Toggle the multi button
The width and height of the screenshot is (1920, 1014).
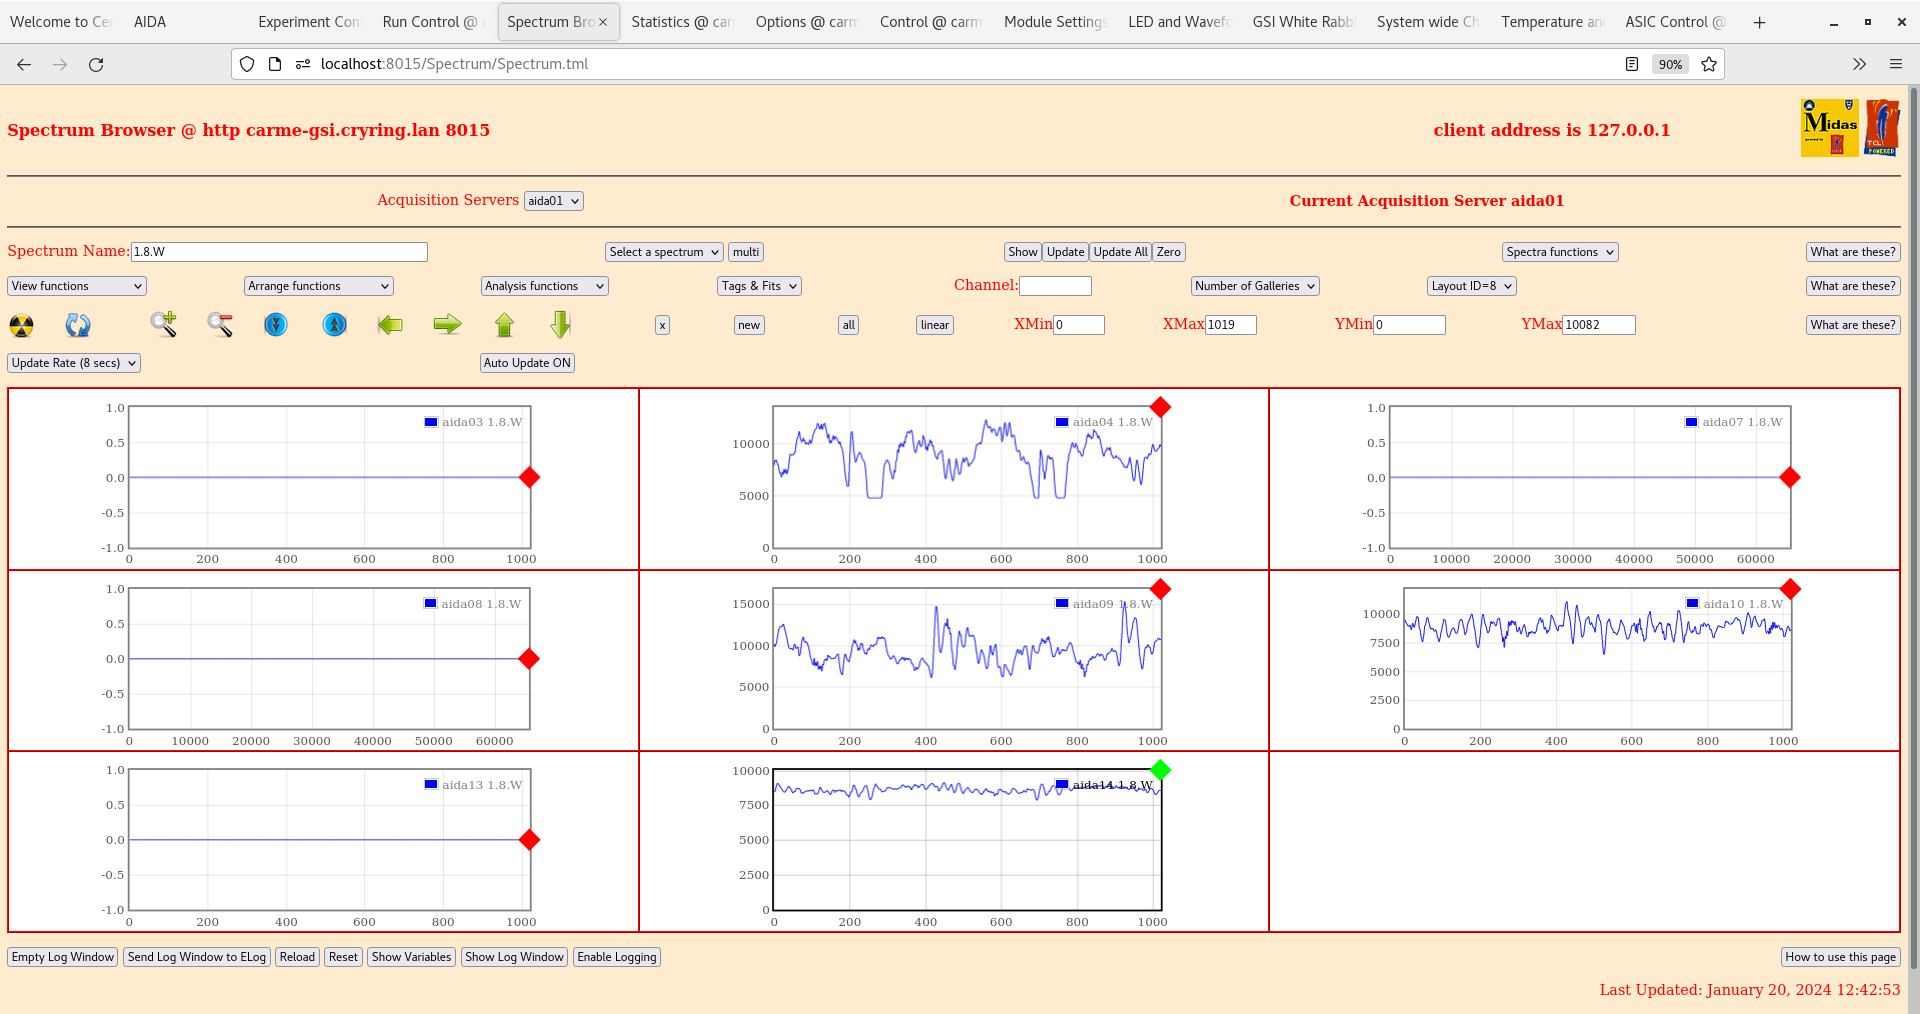746,252
